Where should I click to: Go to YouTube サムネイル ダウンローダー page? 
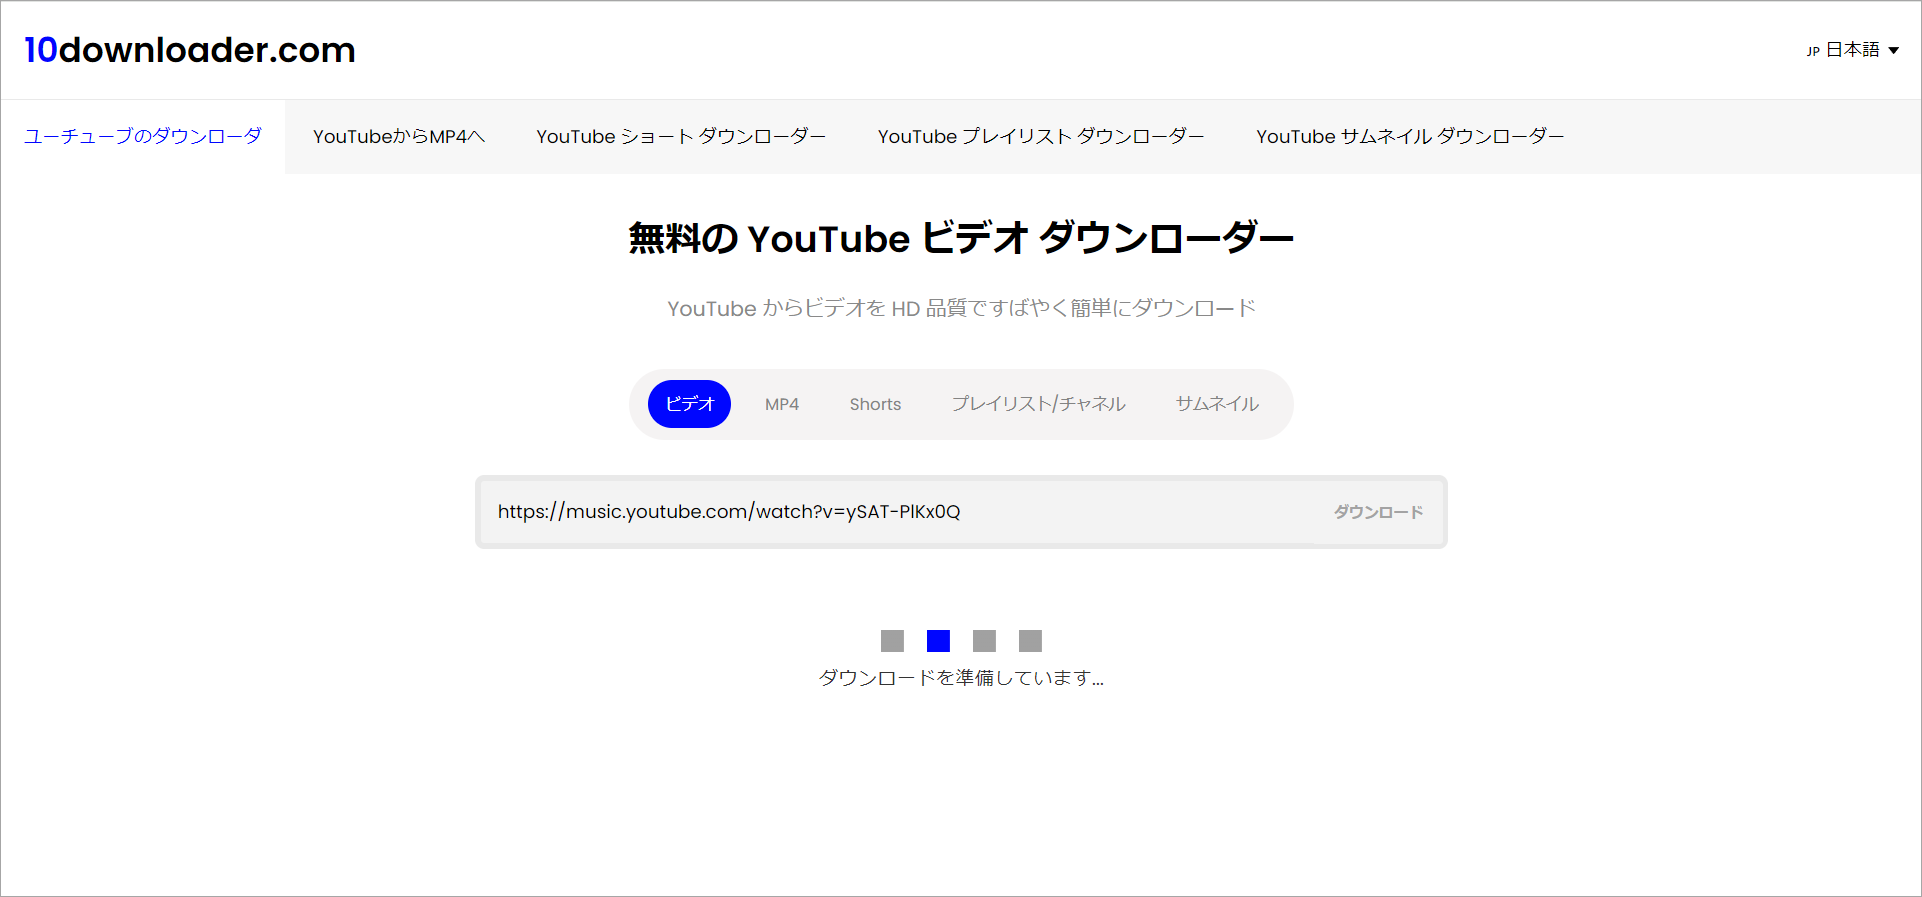pos(1410,136)
